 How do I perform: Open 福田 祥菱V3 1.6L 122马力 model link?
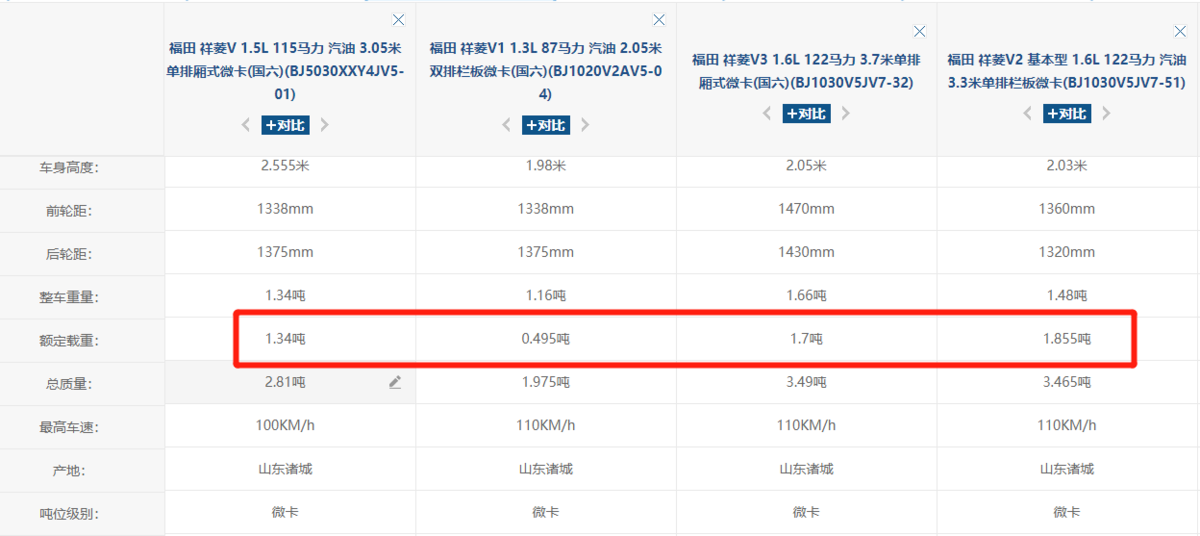807,71
